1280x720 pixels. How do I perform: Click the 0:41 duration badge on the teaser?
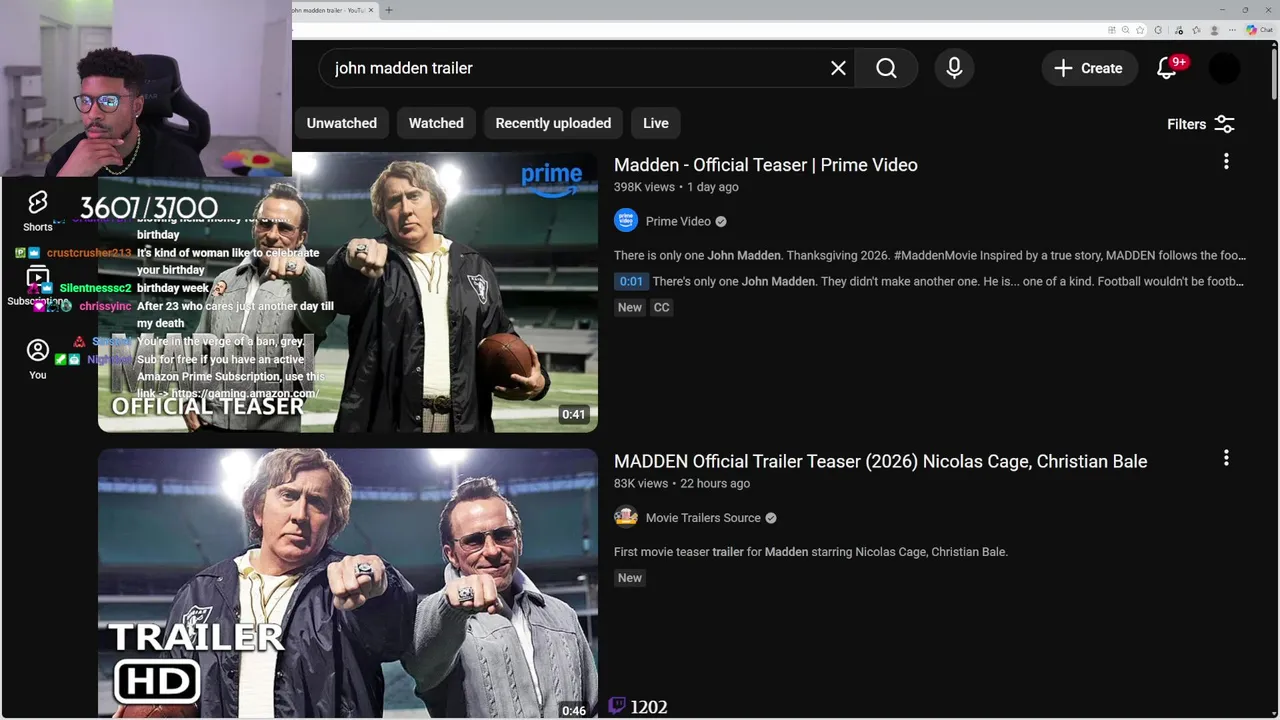(x=574, y=414)
